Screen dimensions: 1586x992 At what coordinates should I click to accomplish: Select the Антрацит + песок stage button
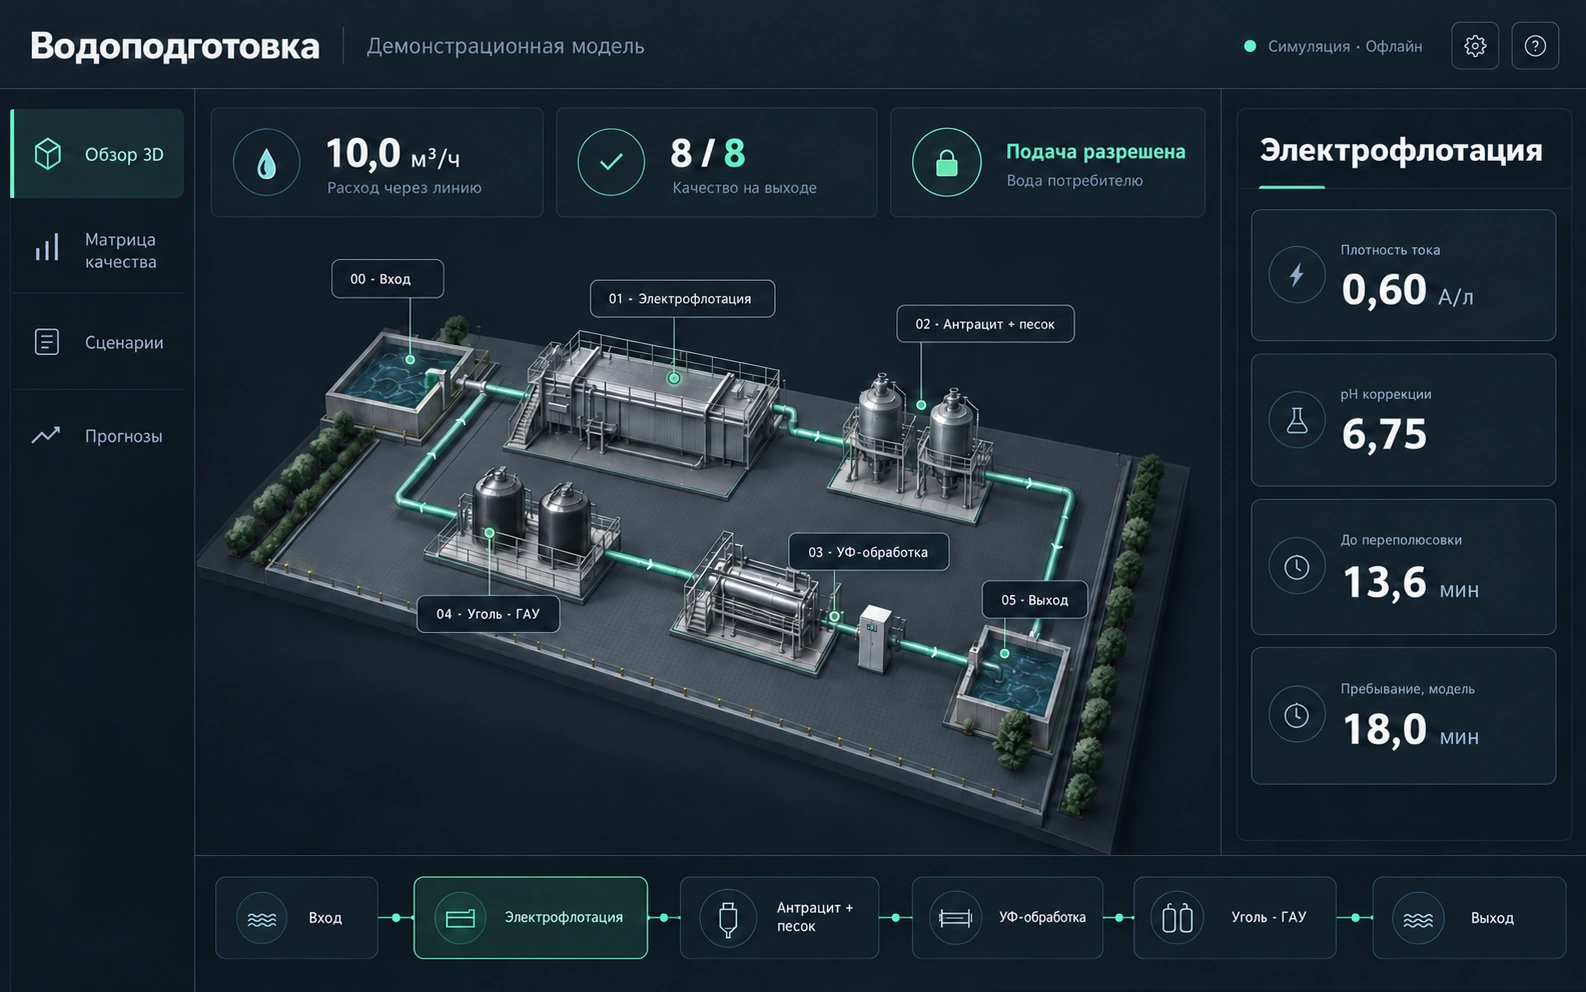(x=780, y=918)
